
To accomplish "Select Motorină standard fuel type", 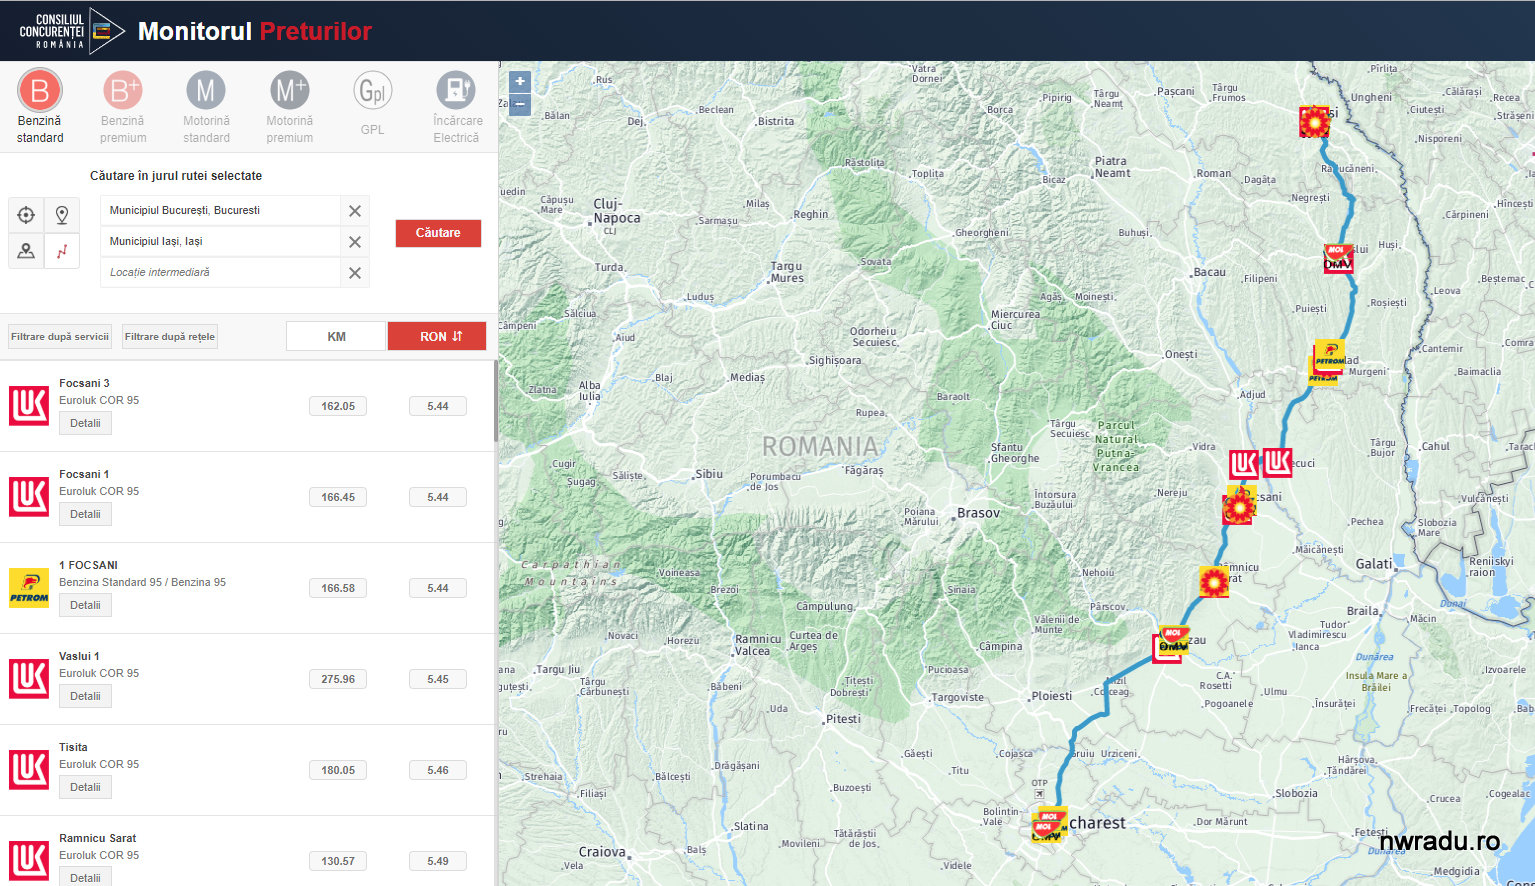I will coord(206,107).
